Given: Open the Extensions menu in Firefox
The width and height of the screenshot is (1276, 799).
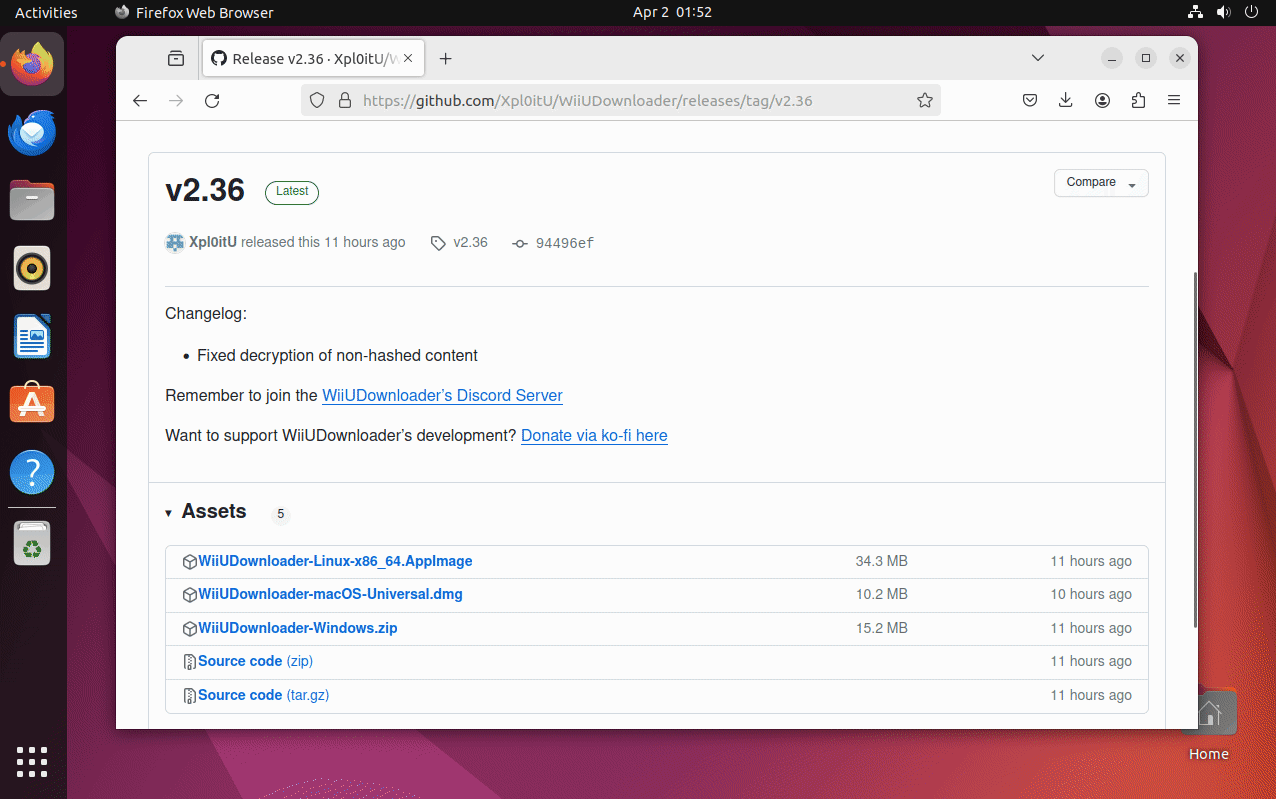Looking at the screenshot, I should [x=1138, y=100].
